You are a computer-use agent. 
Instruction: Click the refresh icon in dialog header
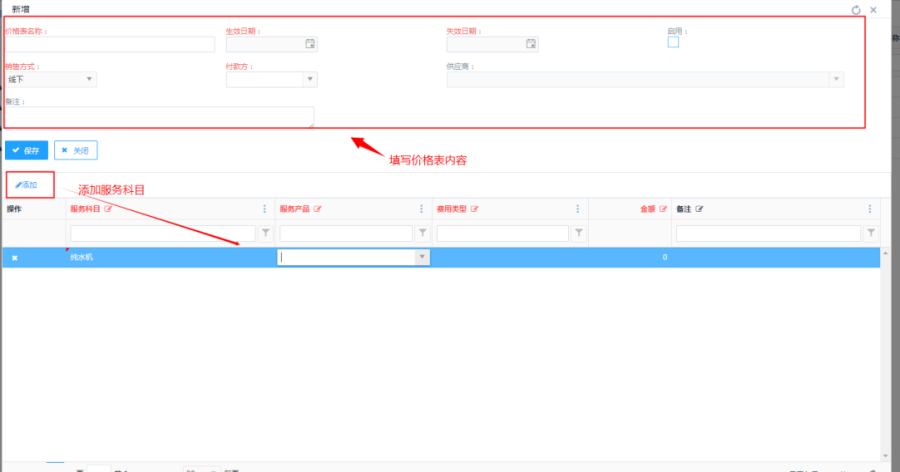tap(856, 9)
